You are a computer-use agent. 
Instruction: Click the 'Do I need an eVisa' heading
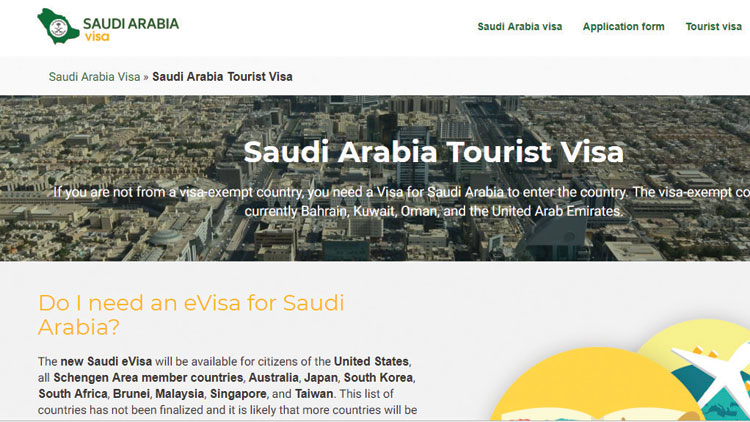190,314
